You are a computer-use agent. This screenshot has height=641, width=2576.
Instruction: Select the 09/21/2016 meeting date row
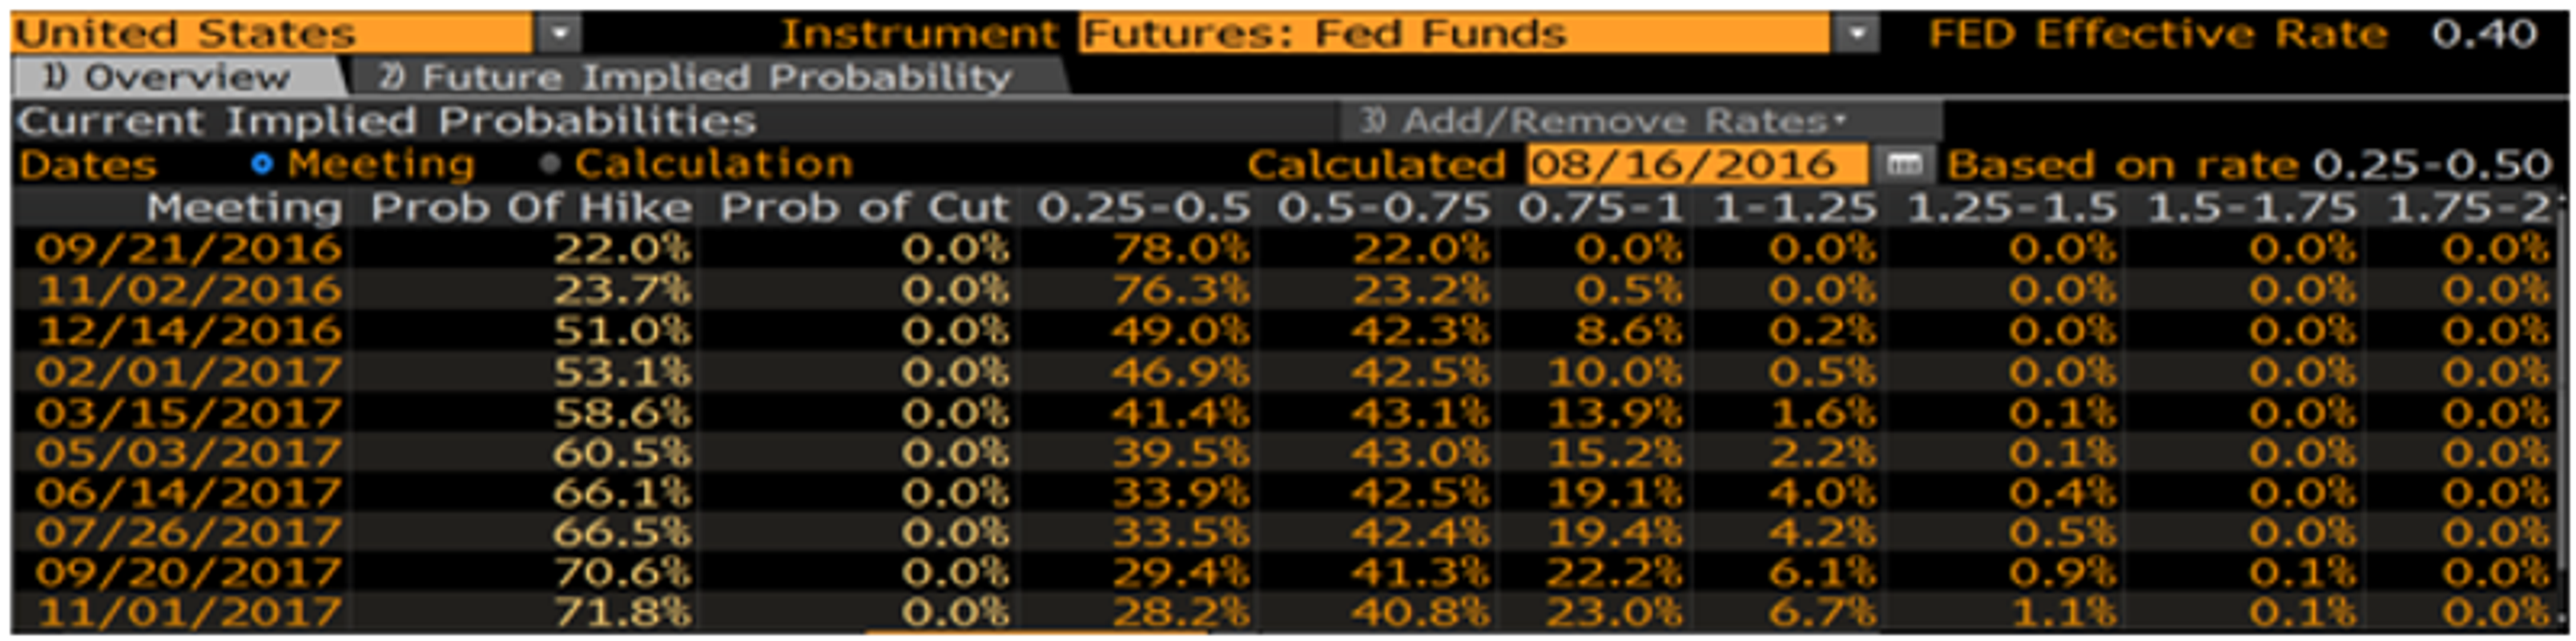click(188, 248)
